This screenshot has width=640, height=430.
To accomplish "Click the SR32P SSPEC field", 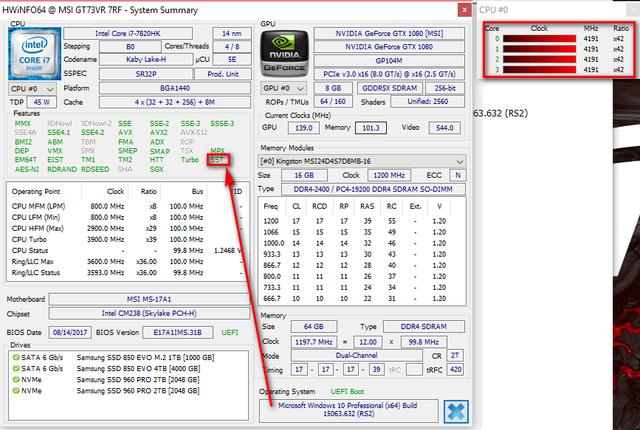I will (146, 74).
